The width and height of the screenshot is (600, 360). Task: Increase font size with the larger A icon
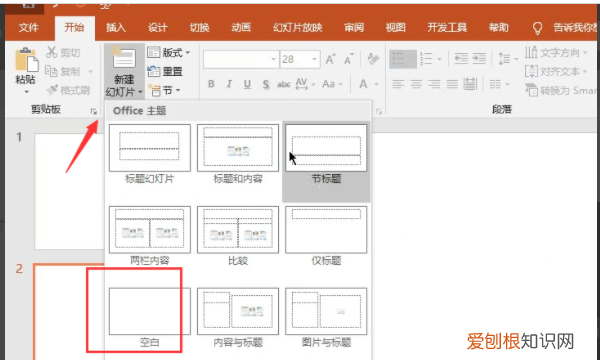tap(330, 59)
